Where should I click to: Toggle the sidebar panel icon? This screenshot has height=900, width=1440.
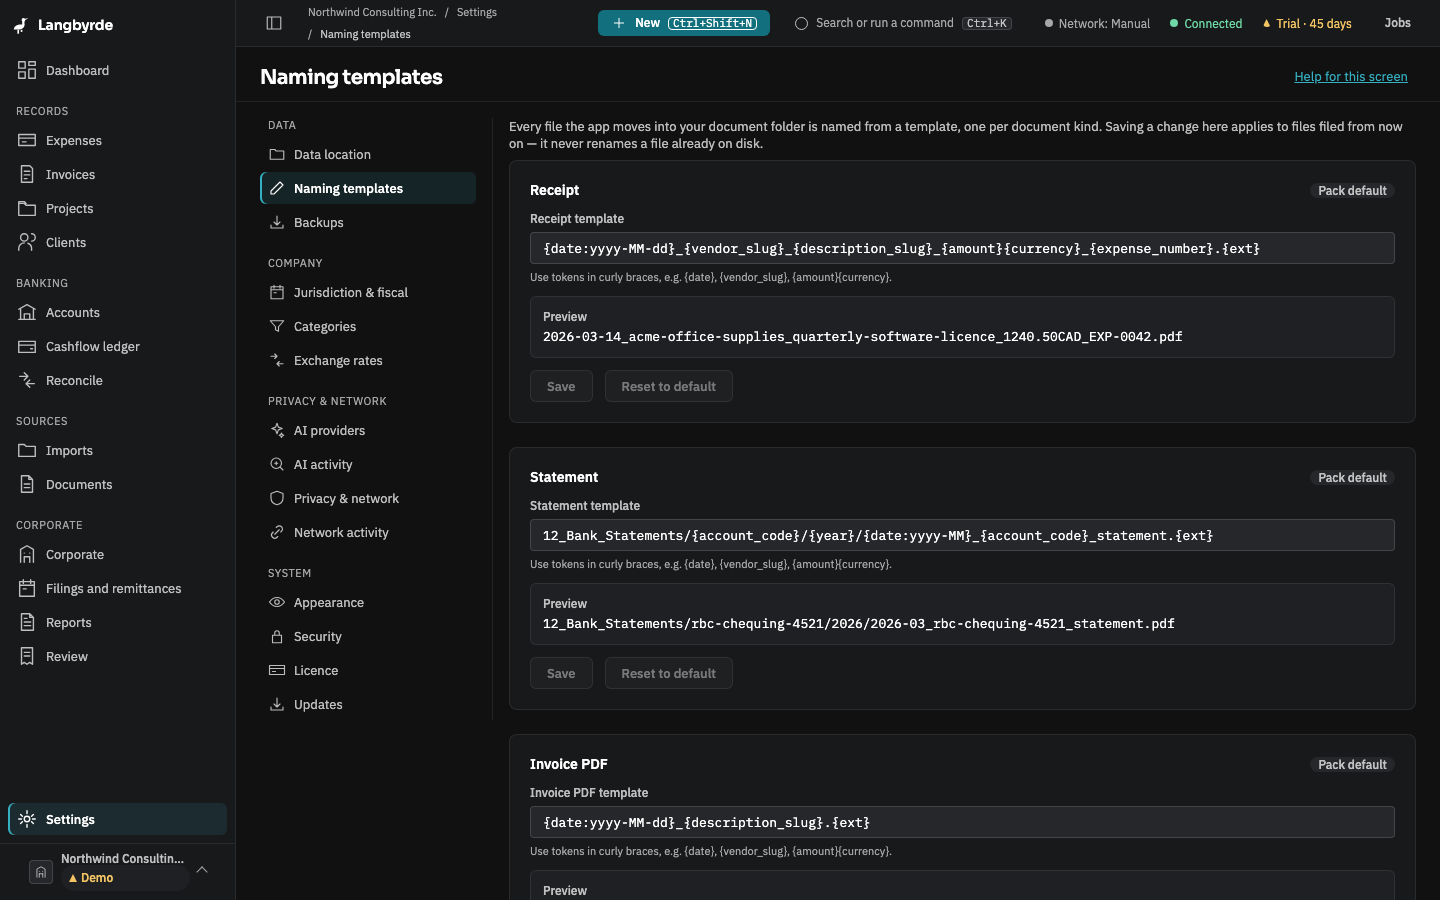coord(274,23)
